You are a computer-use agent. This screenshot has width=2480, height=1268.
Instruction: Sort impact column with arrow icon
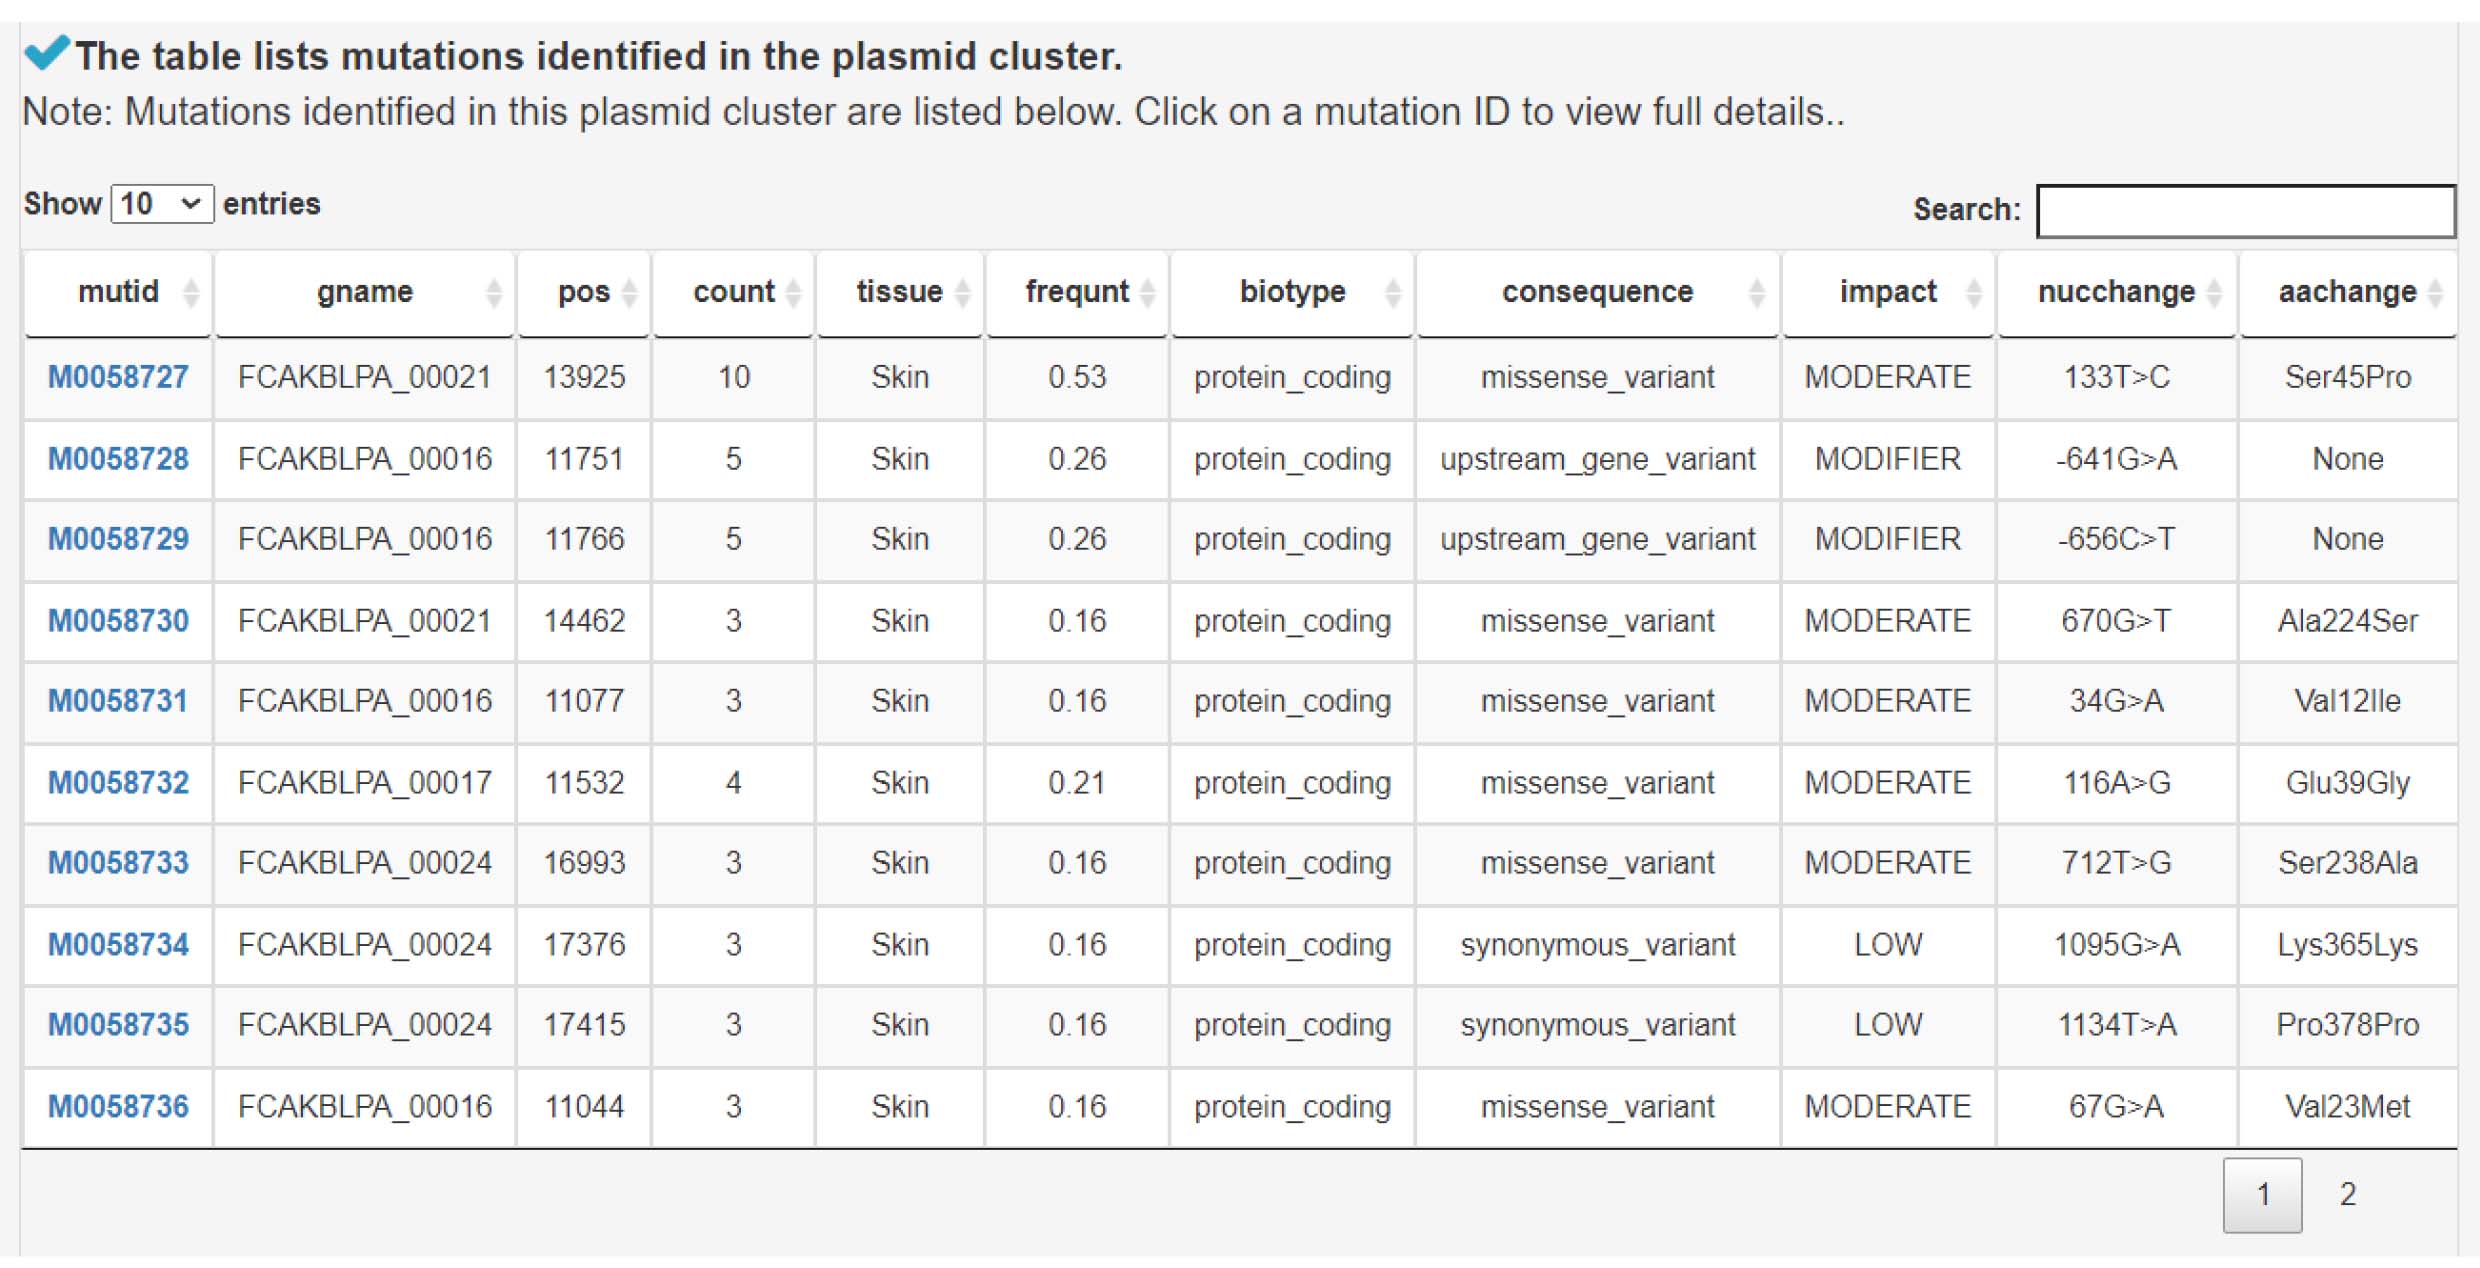pyautogui.click(x=1973, y=293)
